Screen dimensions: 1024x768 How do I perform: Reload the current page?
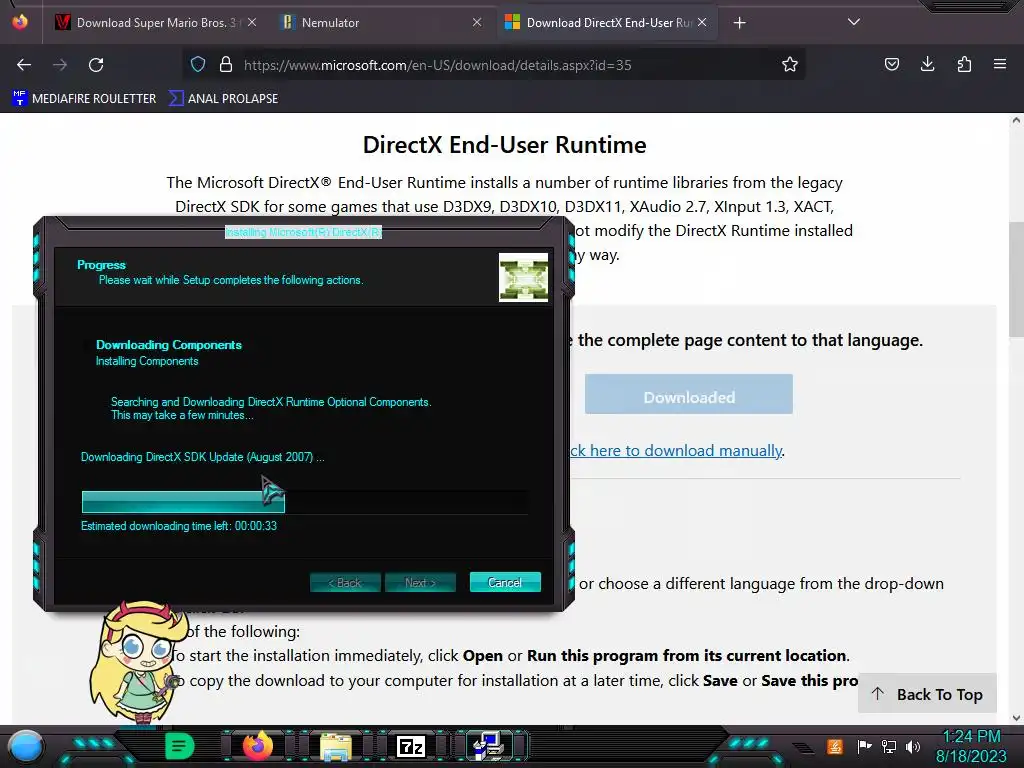click(x=96, y=65)
